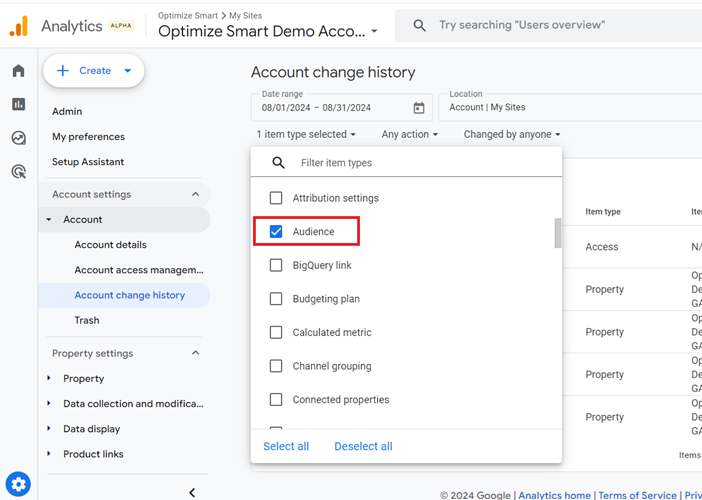Click the search magnifier icon in top bar
The image size is (702, 500).
pyautogui.click(x=419, y=25)
